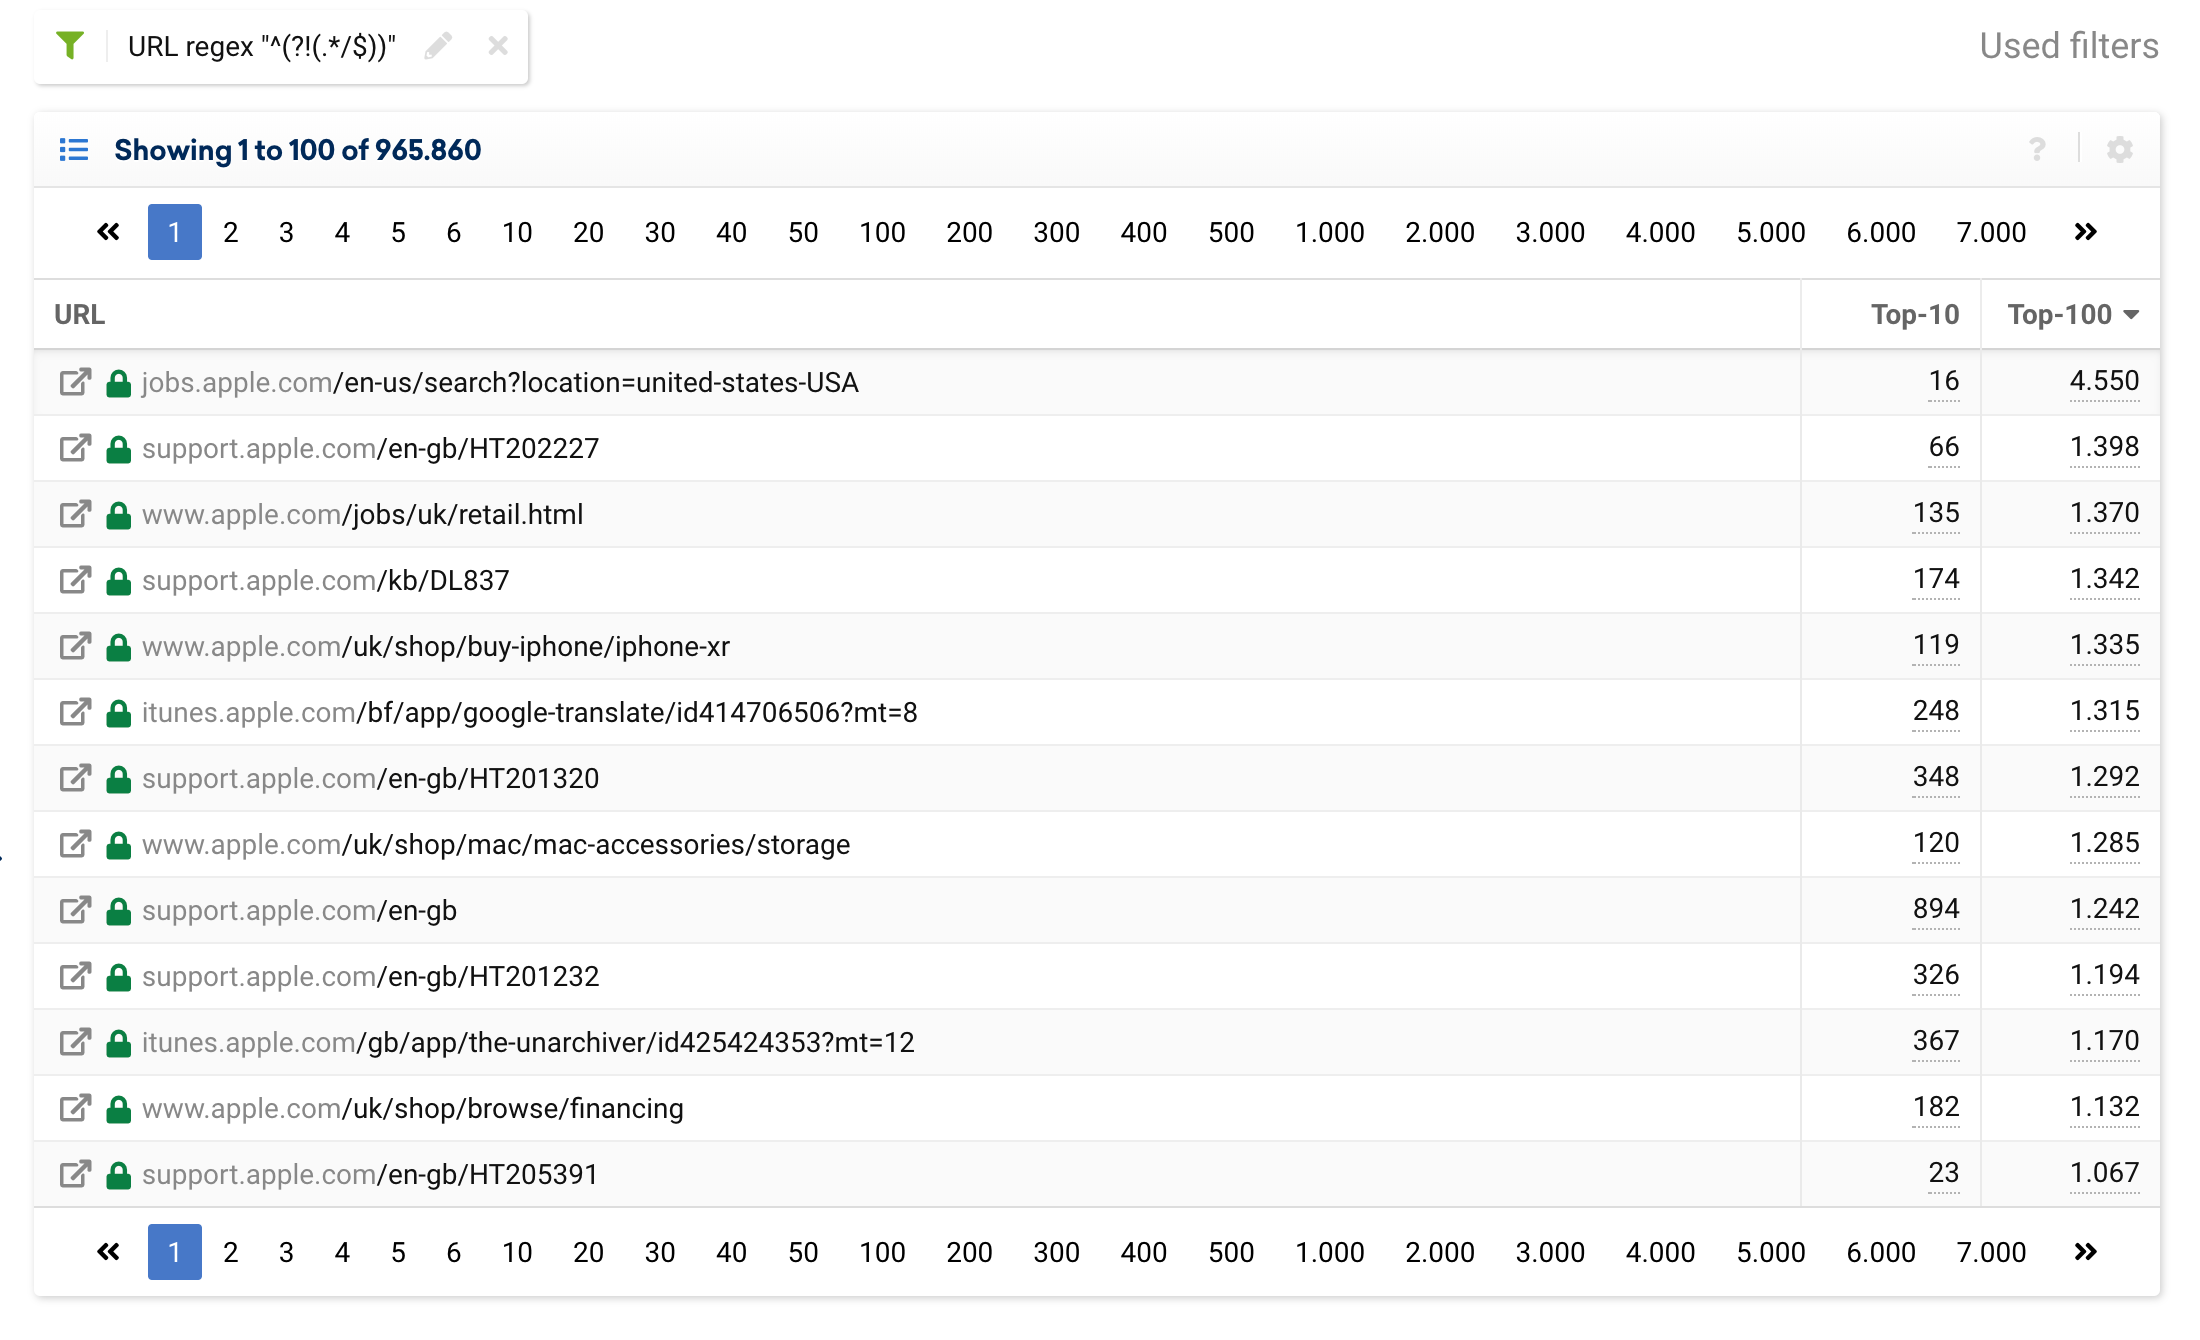Click the green lock icon on jobs.apple.com row
Image resolution: width=2200 pixels, height=1340 pixels.
pyautogui.click(x=119, y=383)
